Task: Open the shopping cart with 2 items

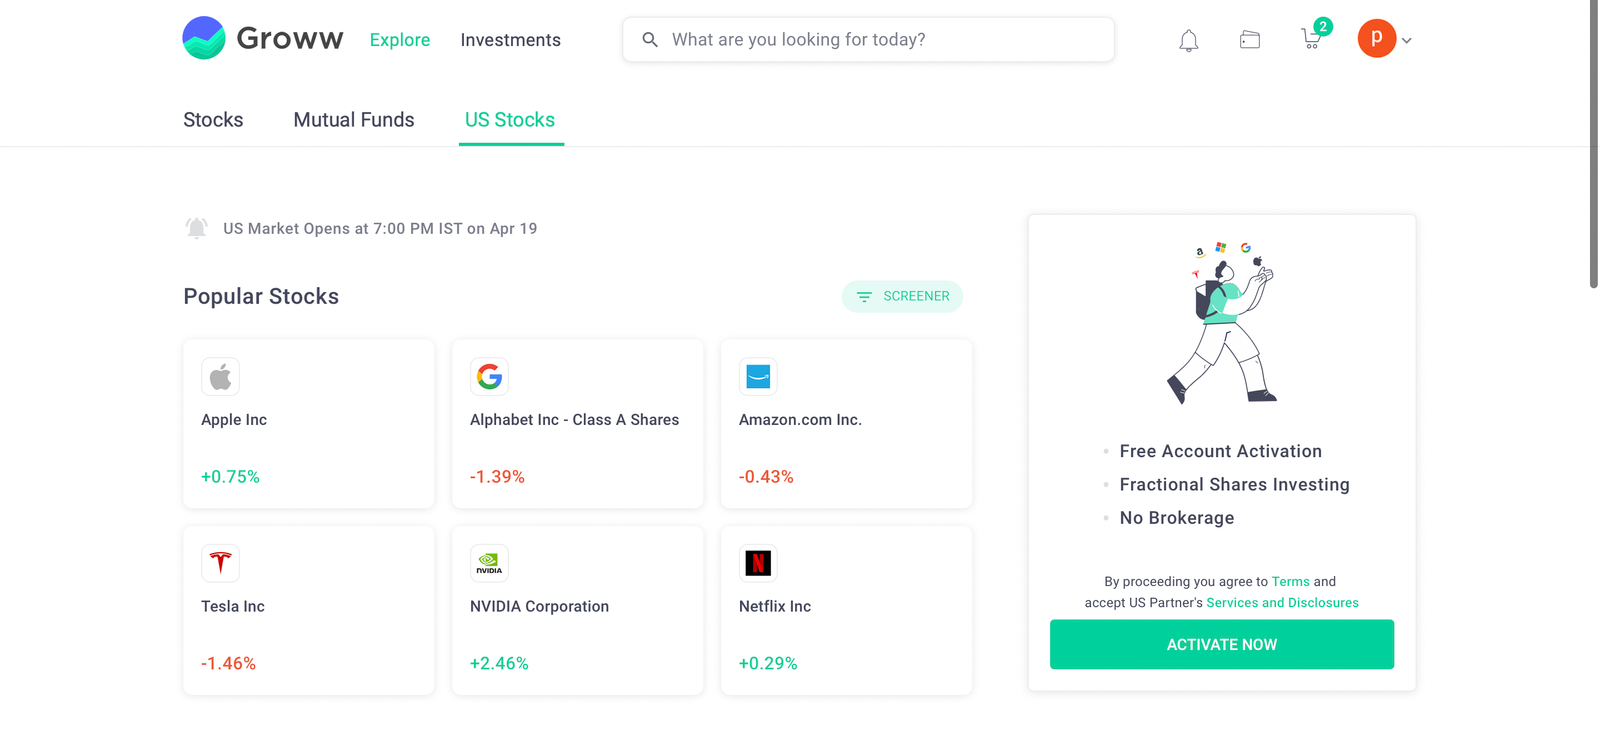Action: pos(1312,38)
